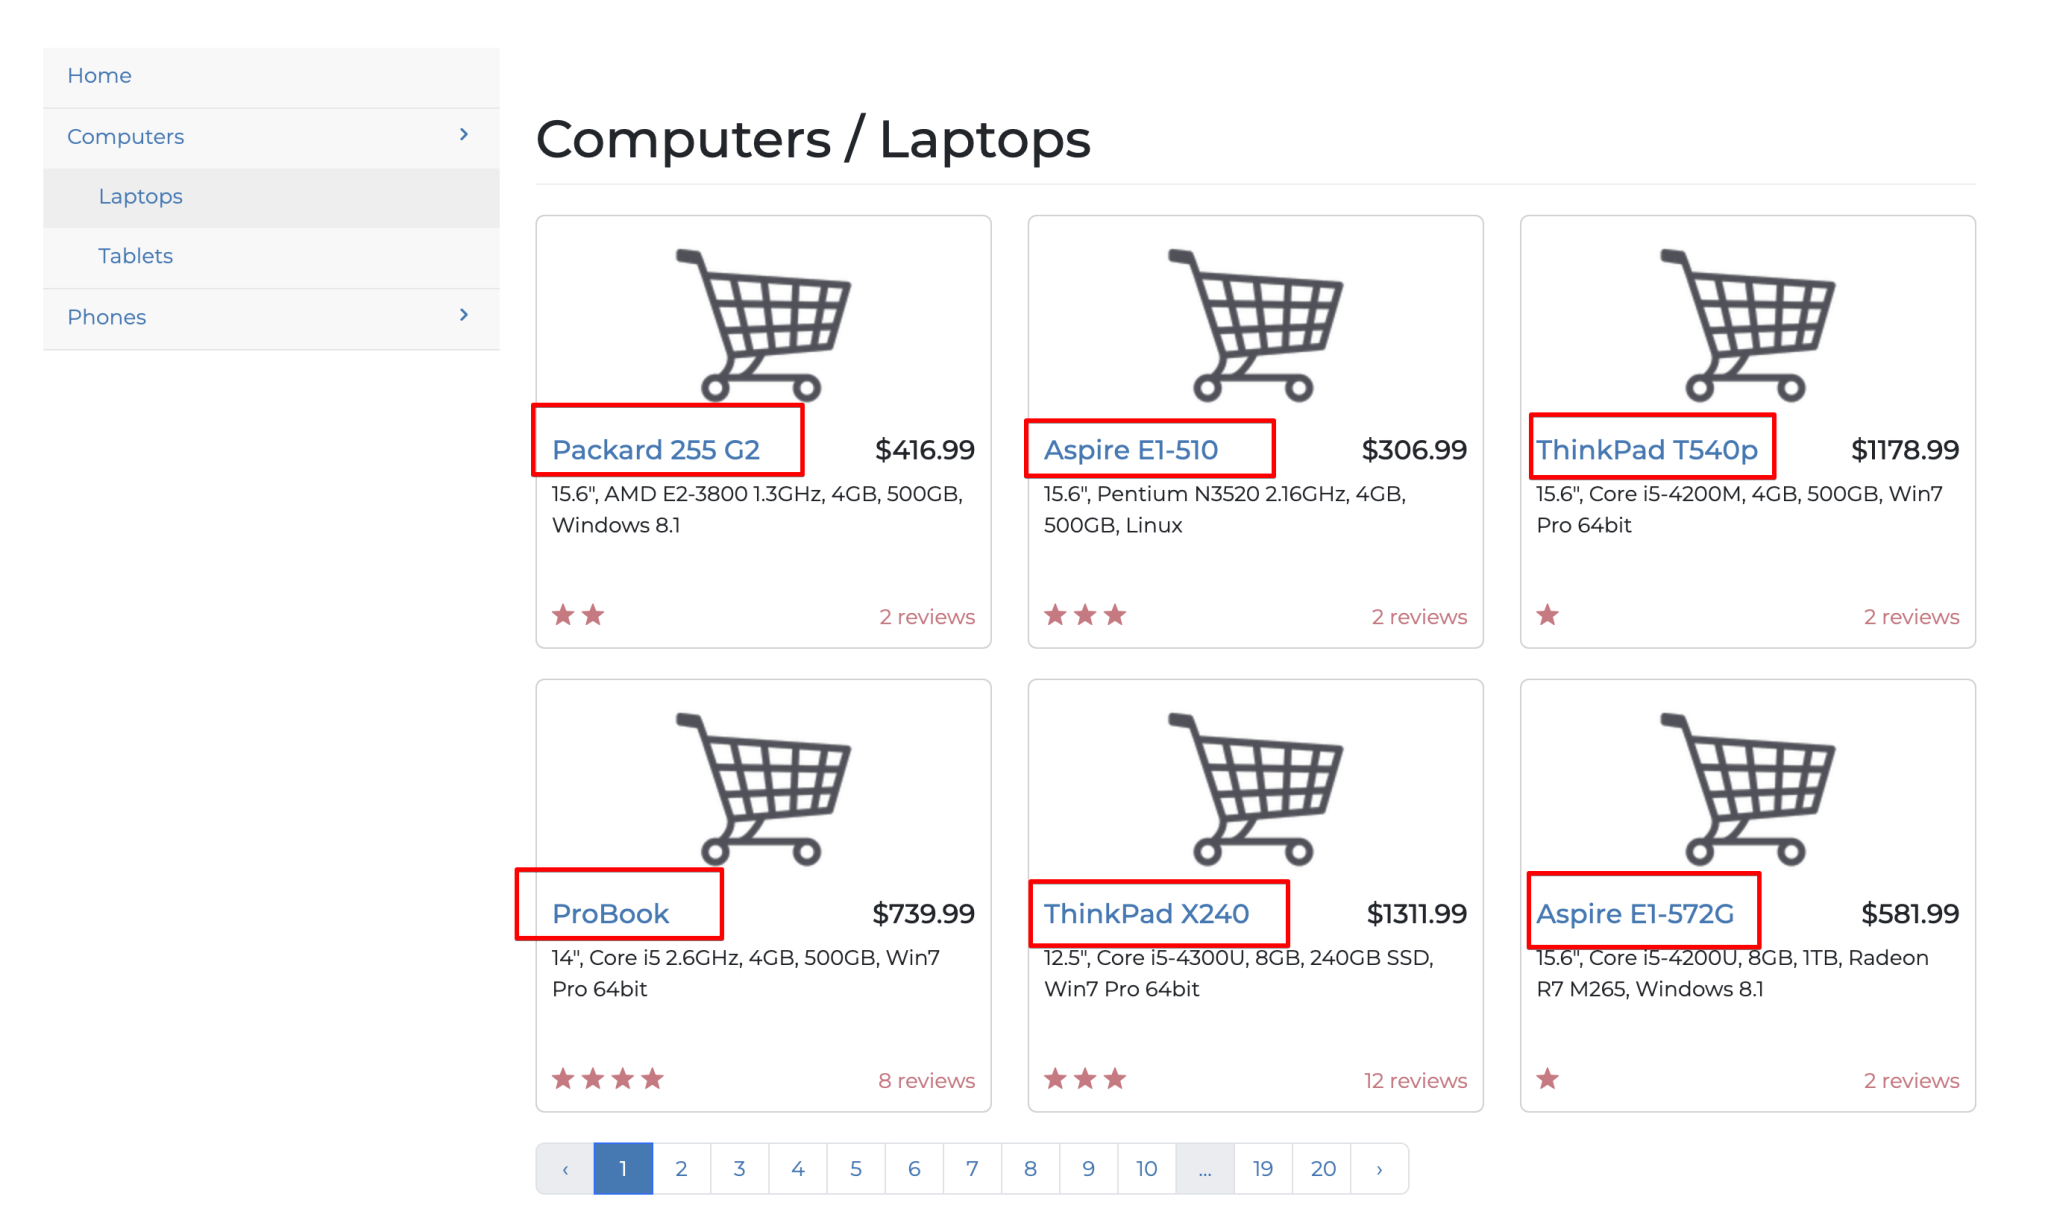
Task: Open the Aspire E1-510 product link
Action: (1130, 450)
